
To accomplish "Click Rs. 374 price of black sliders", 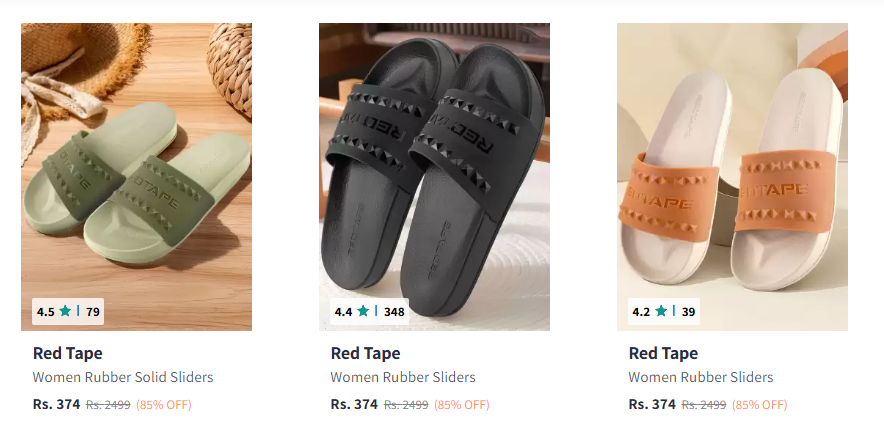I will click(354, 404).
